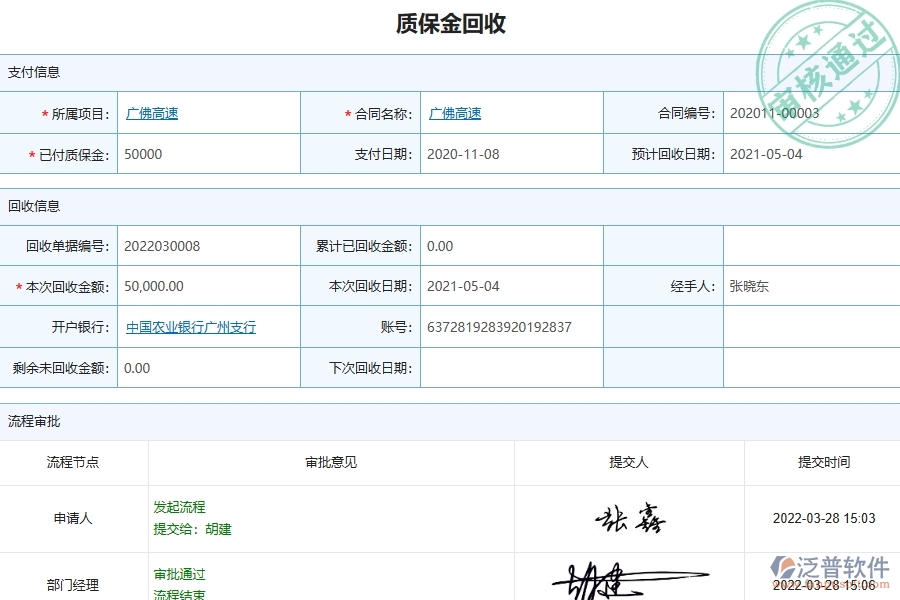Screen dimensions: 900x600
Task: Click the 流程节点 column header
Action: click(74, 463)
